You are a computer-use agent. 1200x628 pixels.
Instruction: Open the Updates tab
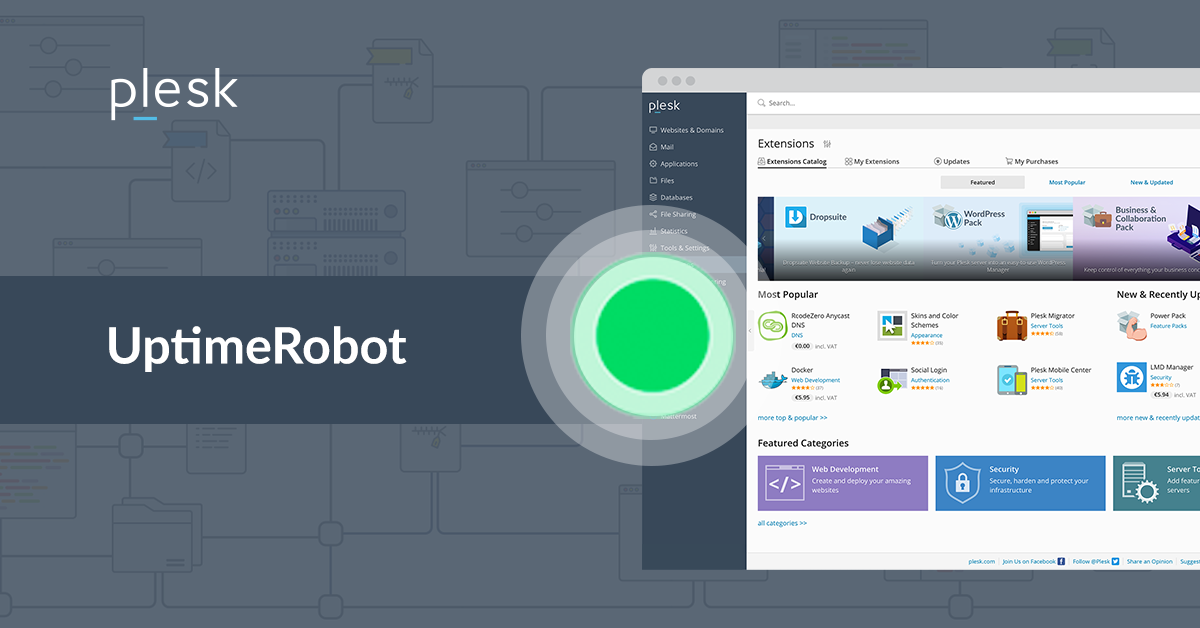tap(956, 161)
